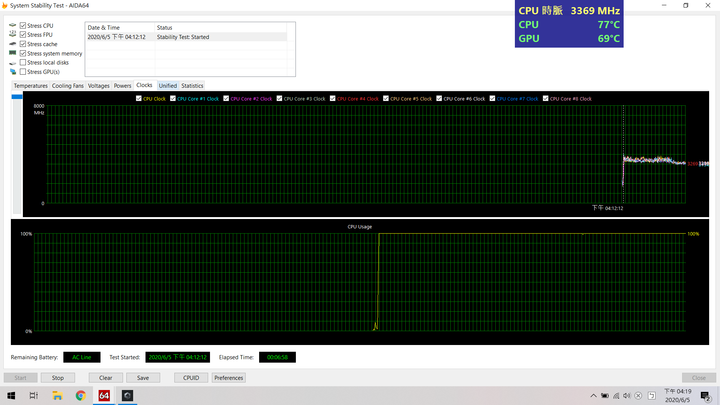Toggle CPU Clock graph checkbox

pyautogui.click(x=139, y=98)
